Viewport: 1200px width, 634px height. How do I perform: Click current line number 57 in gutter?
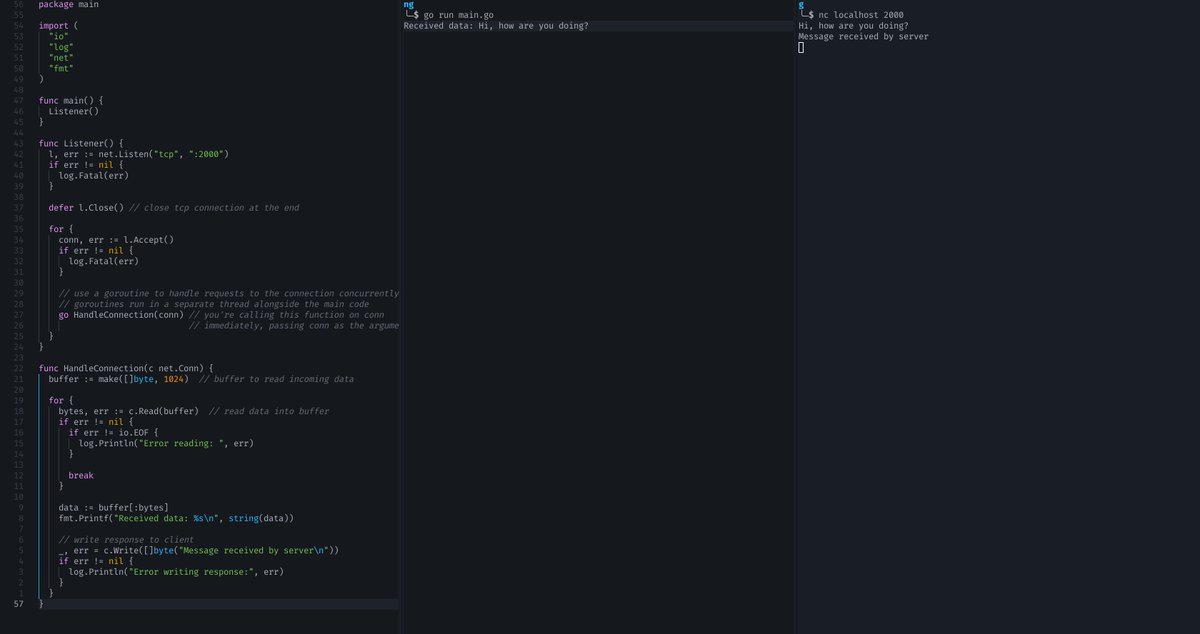(x=19, y=604)
